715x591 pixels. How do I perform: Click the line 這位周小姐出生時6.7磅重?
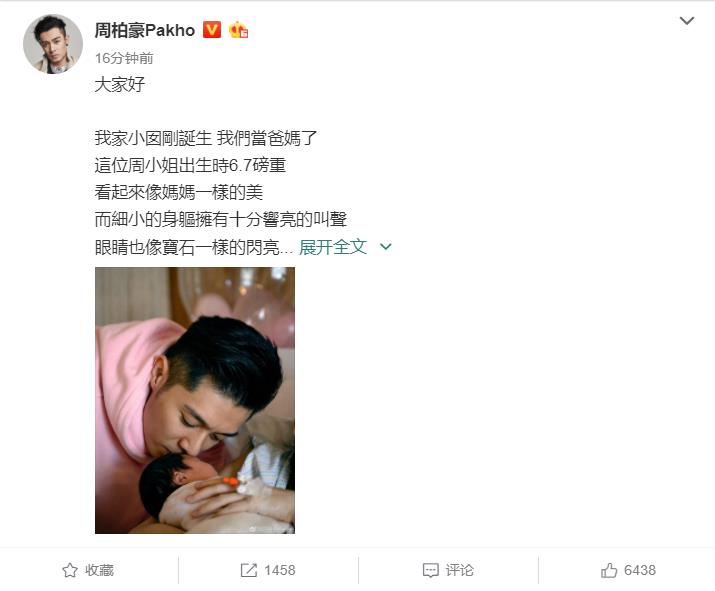[190, 165]
